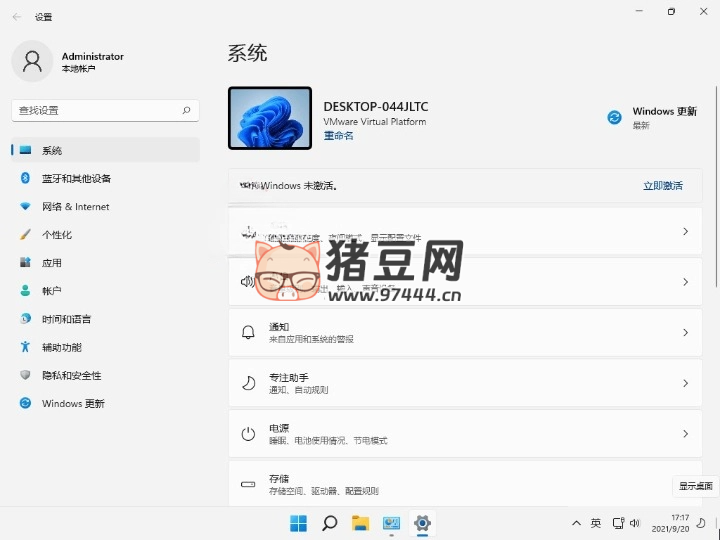The width and height of the screenshot is (720, 540).
Task: Open 蓝牙和其他设备 in the sidebar
Action: click(76, 178)
